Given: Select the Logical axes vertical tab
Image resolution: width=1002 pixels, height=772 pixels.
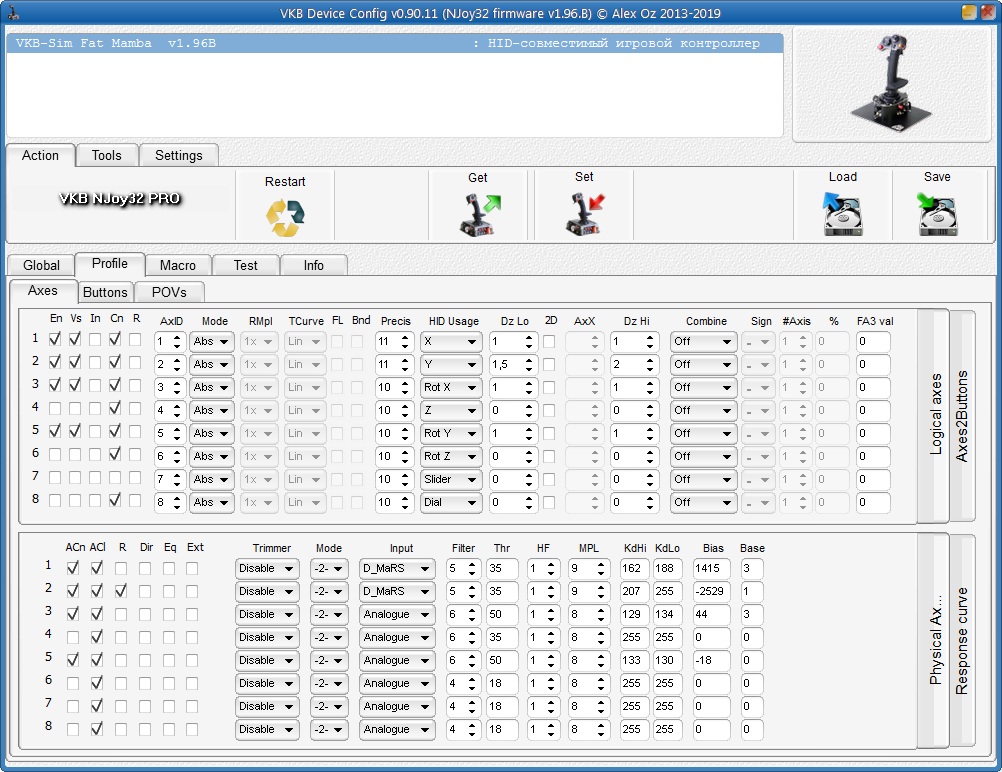Looking at the screenshot, I should (935, 415).
